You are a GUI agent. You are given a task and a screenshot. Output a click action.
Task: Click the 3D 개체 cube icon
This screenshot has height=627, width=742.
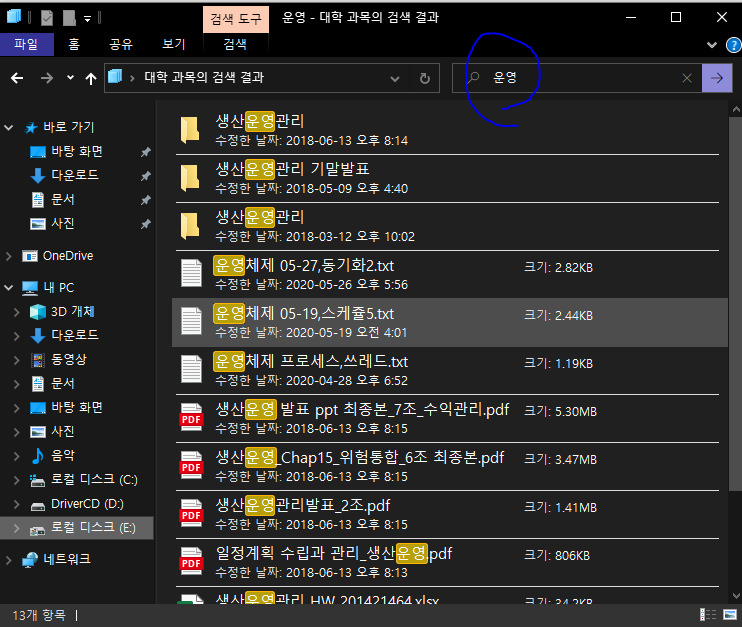(38, 312)
